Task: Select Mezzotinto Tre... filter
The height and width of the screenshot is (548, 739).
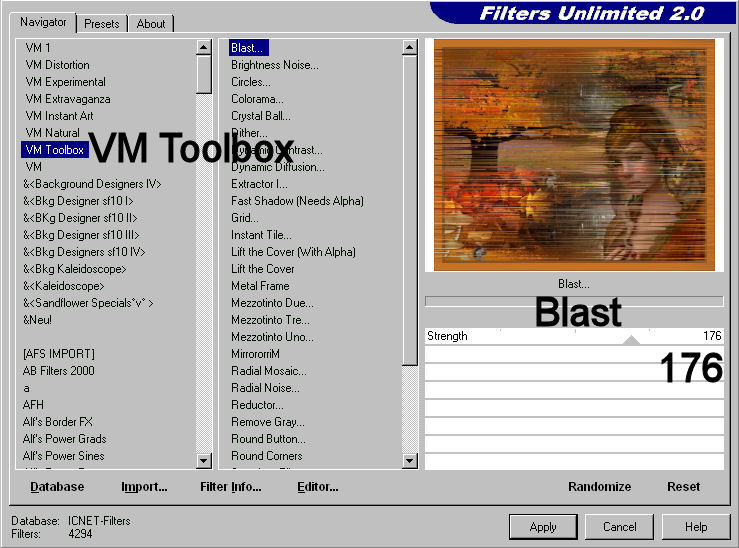Action: [271, 319]
